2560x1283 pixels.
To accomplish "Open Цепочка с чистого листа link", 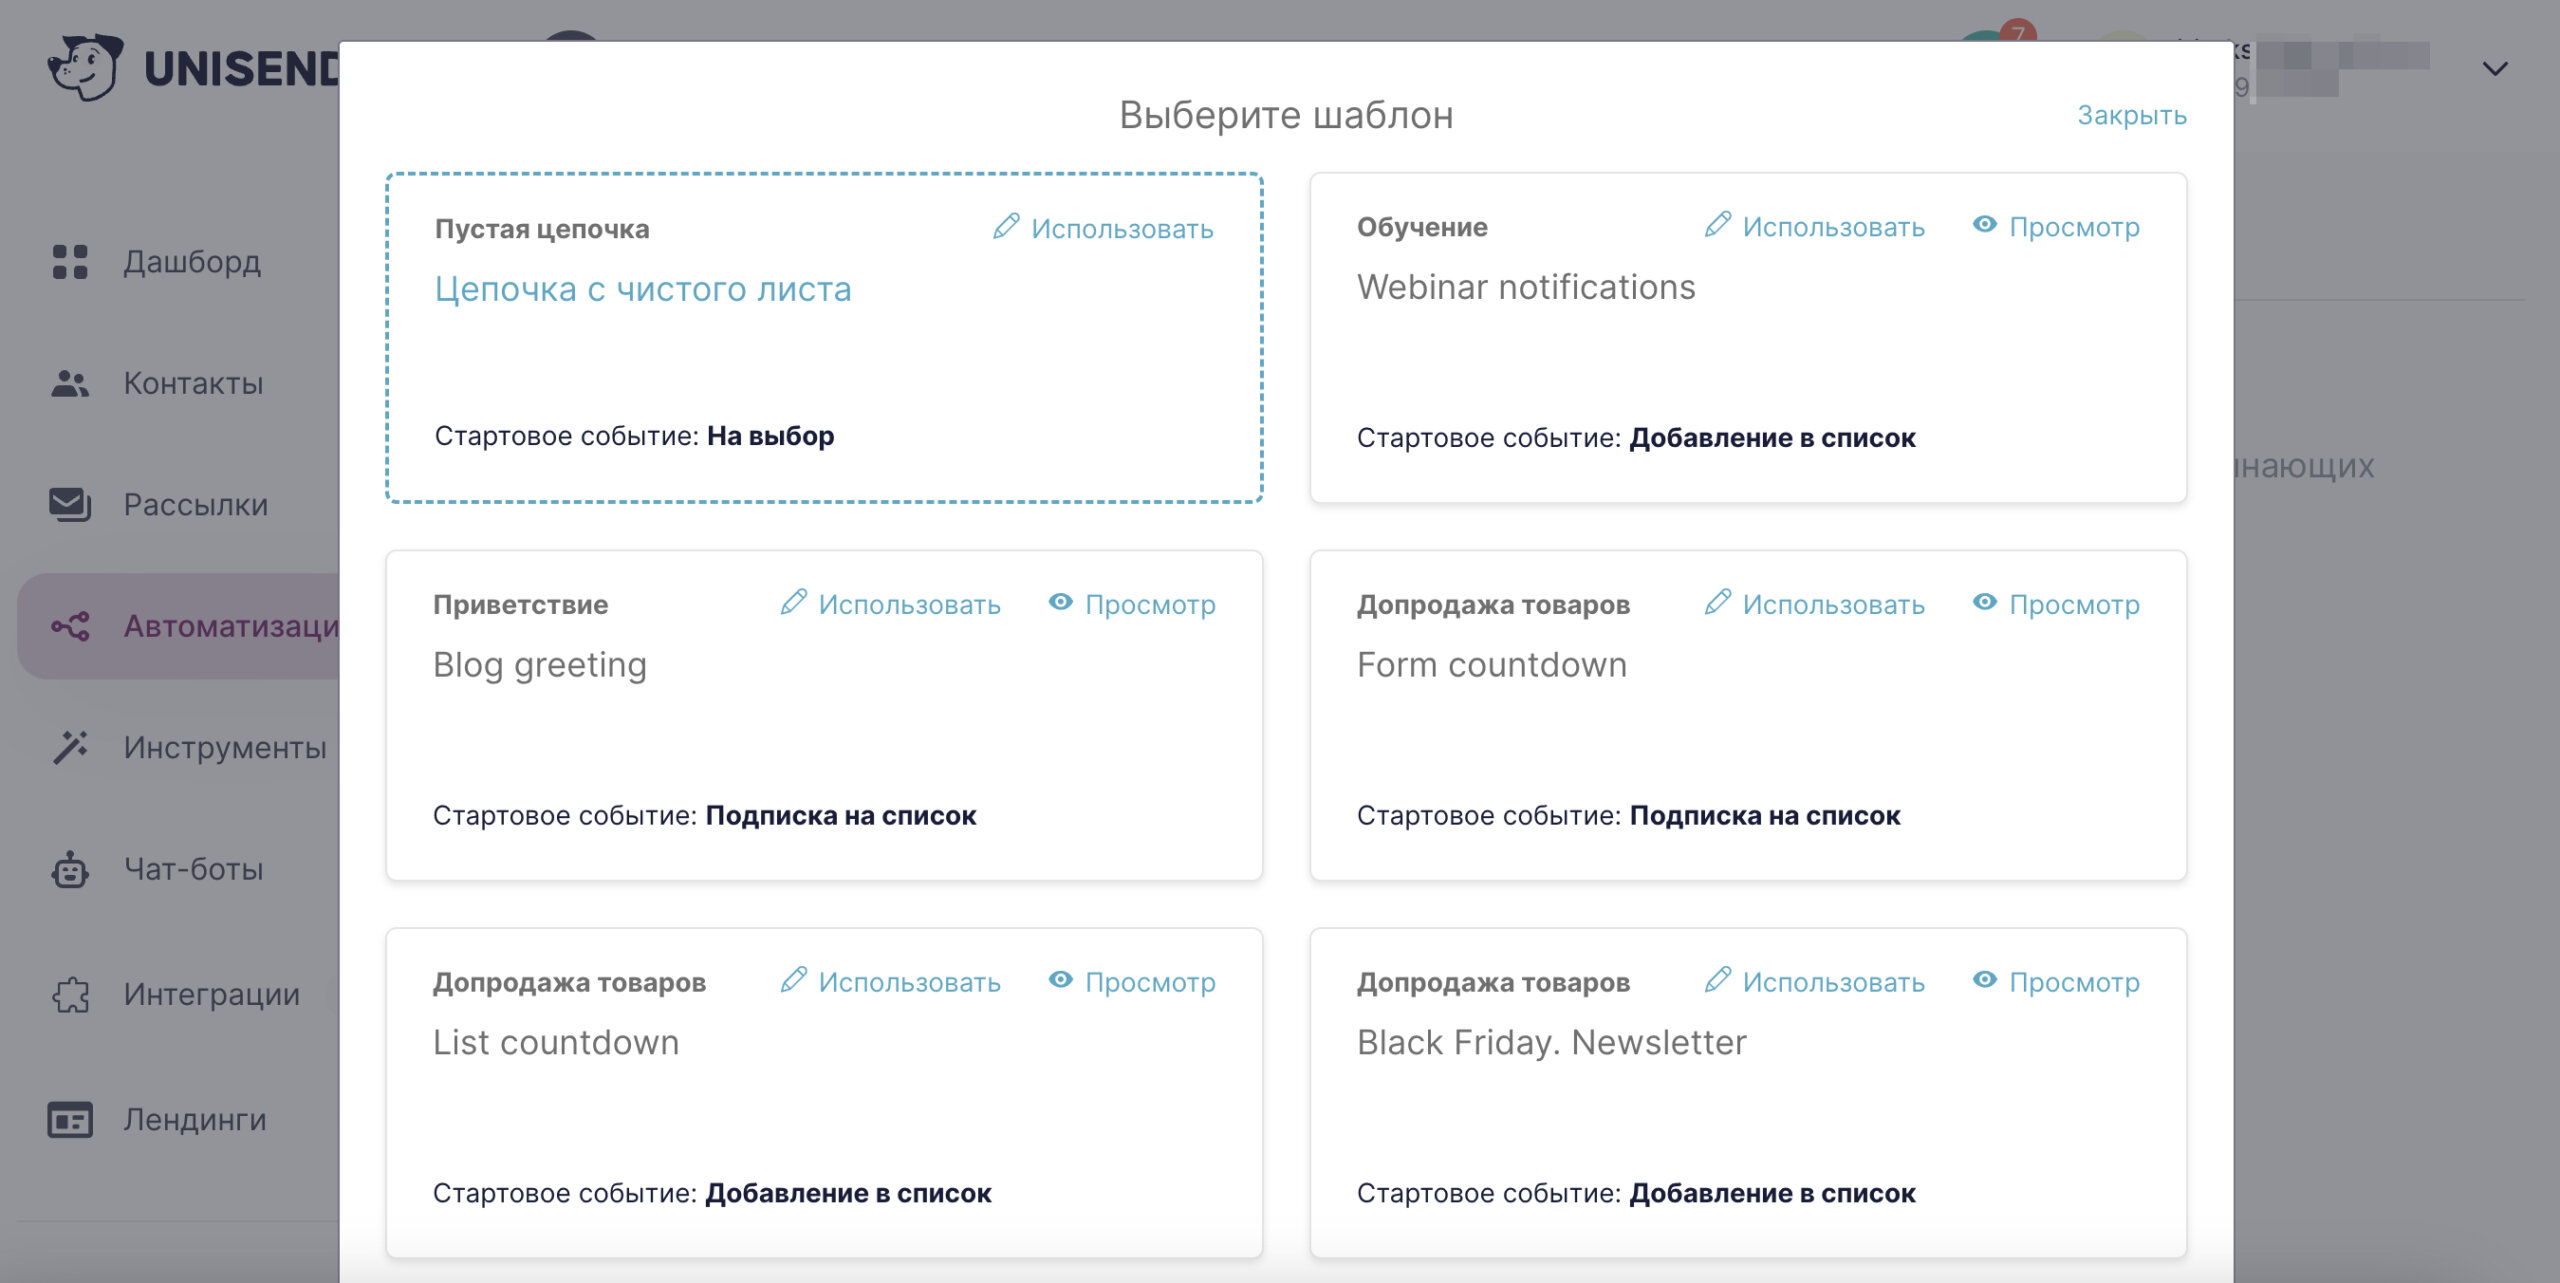I will click(x=643, y=289).
